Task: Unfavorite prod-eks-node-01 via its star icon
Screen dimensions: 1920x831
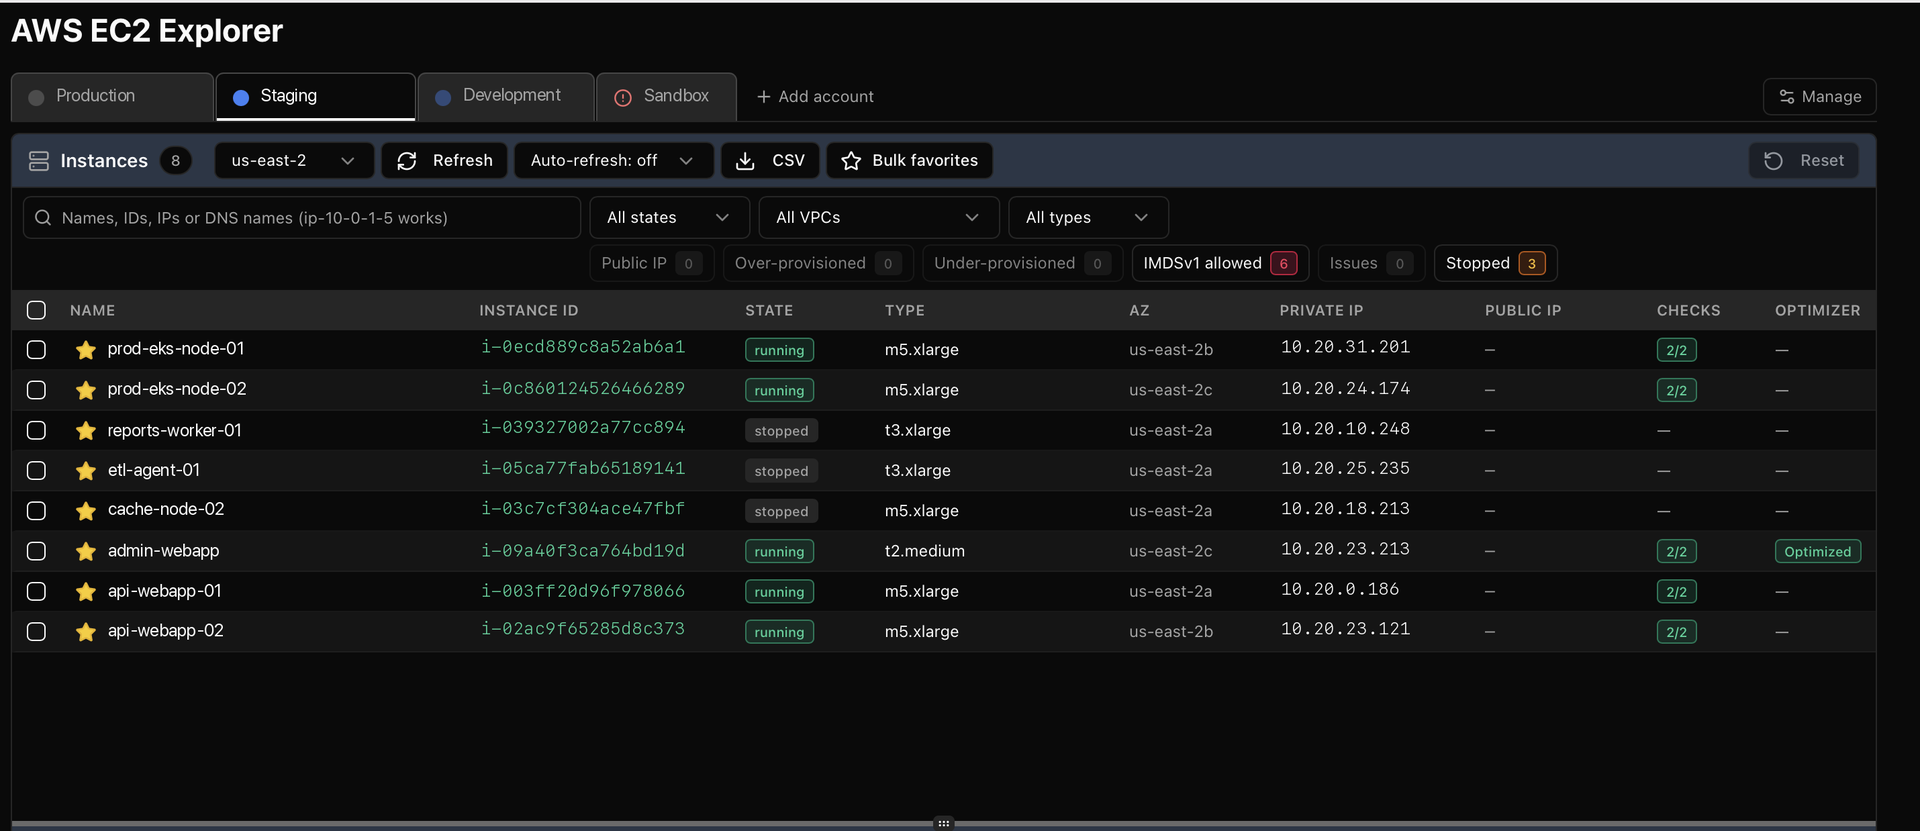Action: click(x=86, y=350)
